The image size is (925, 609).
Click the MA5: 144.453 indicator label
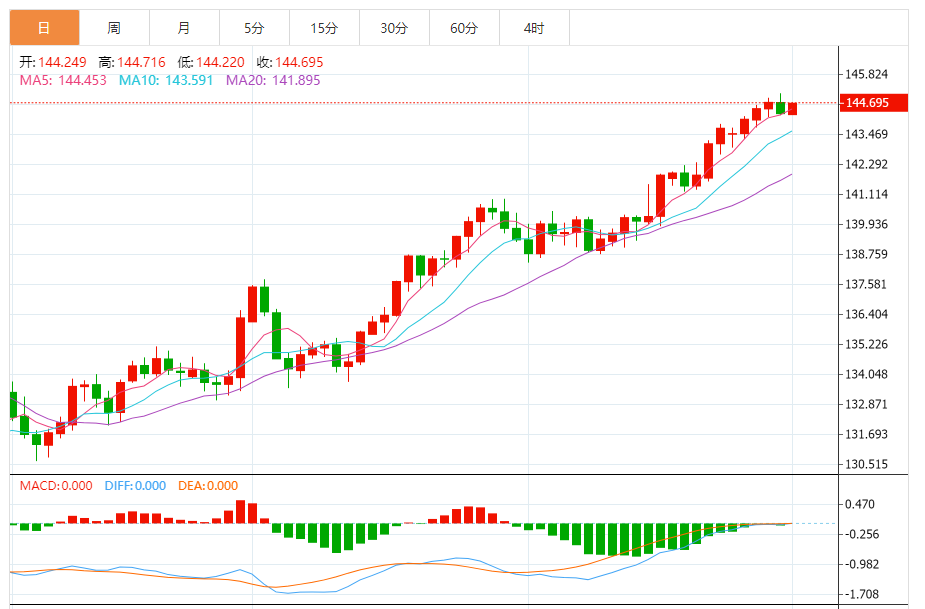coord(63,80)
